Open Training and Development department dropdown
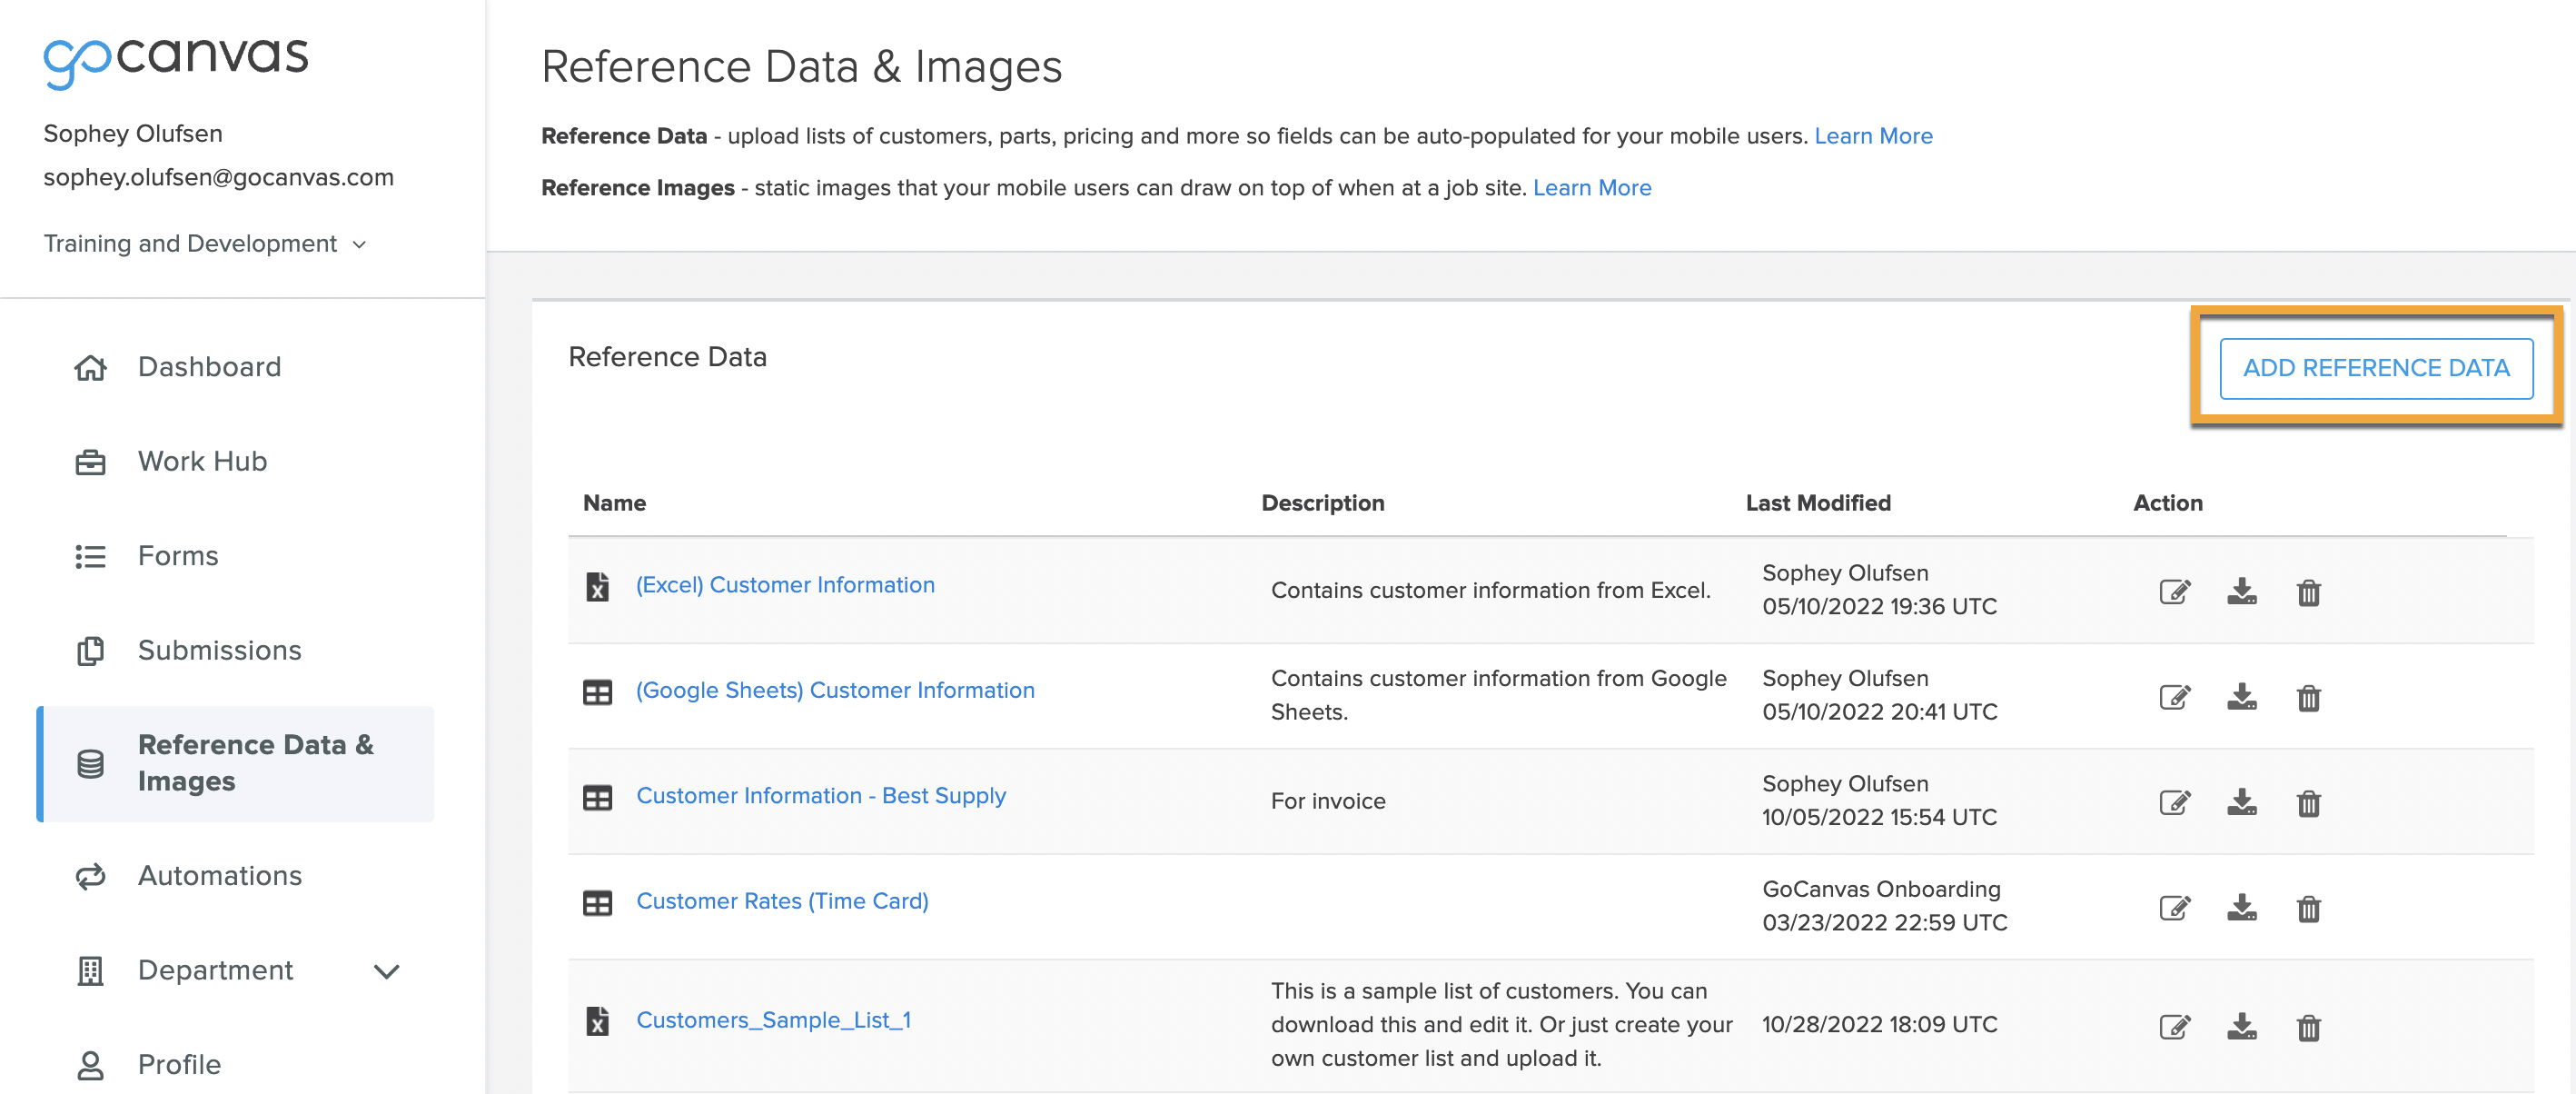 point(205,244)
